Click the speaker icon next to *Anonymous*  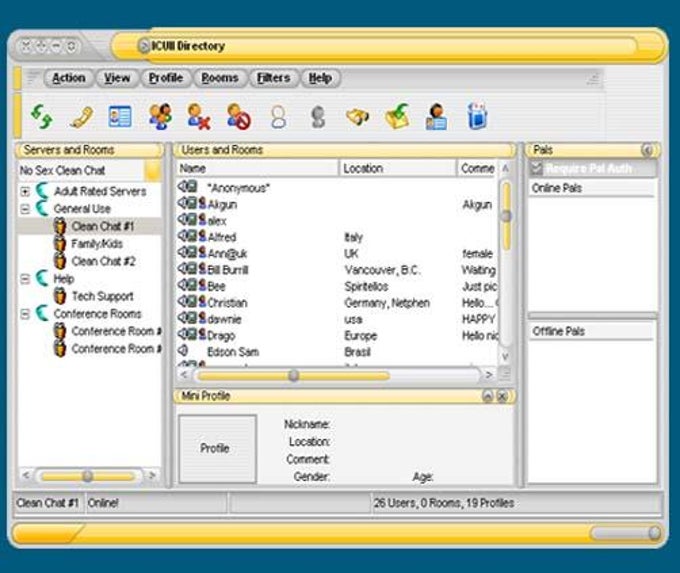182,187
